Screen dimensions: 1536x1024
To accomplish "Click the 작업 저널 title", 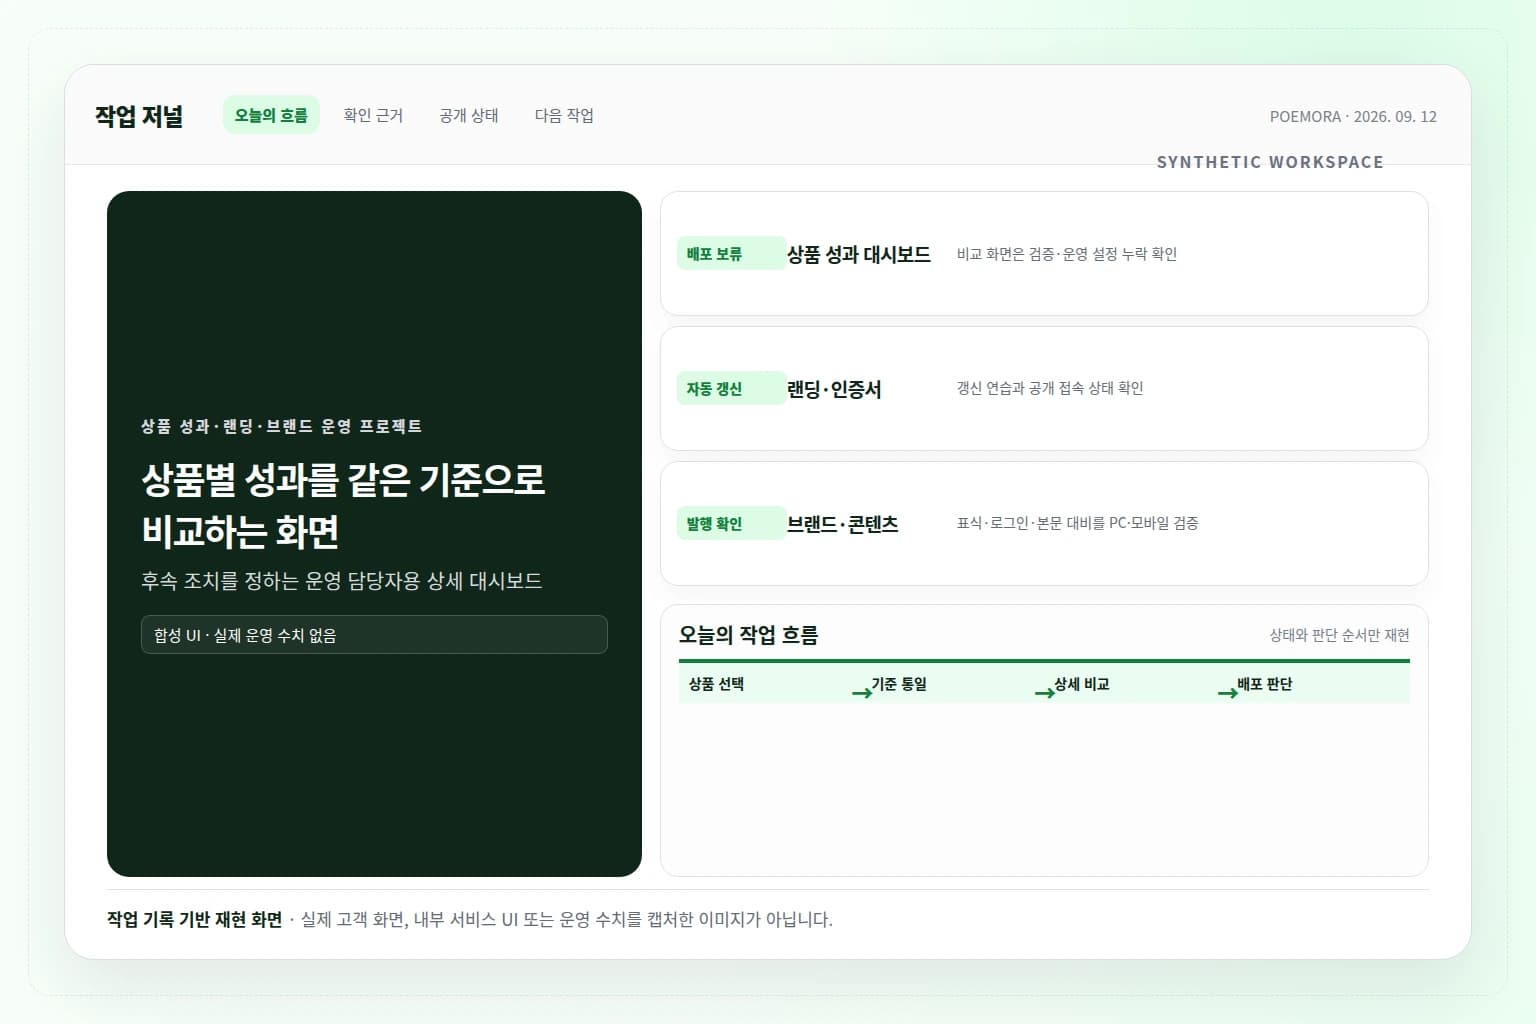I will pos(139,116).
